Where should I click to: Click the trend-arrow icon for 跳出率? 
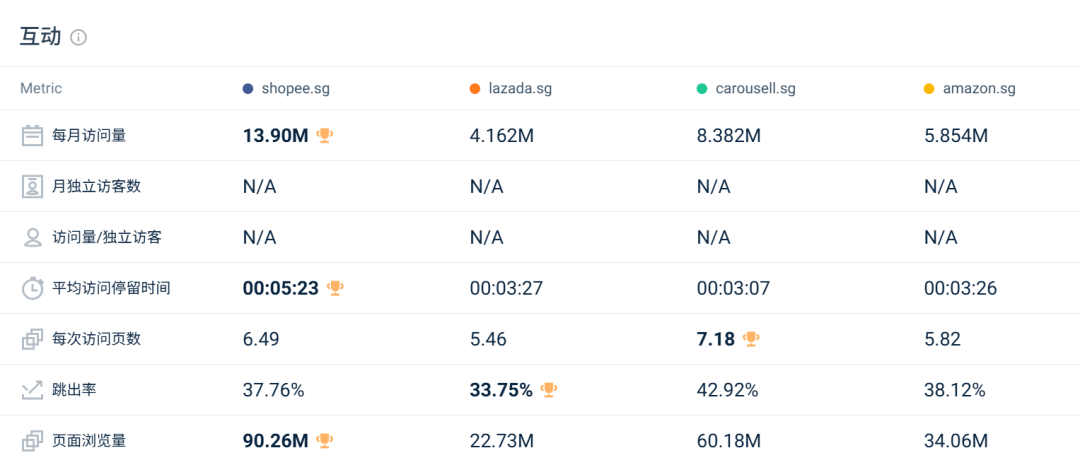[x=32, y=390]
